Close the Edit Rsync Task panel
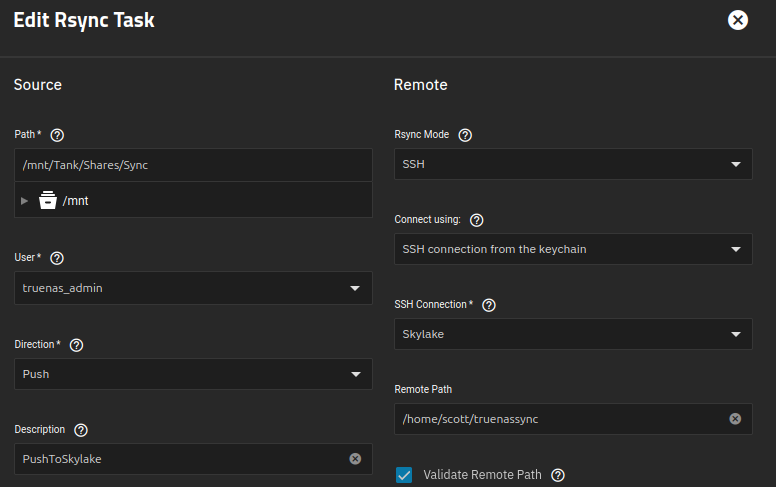Screen dimensions: 776x487 pos(737,20)
